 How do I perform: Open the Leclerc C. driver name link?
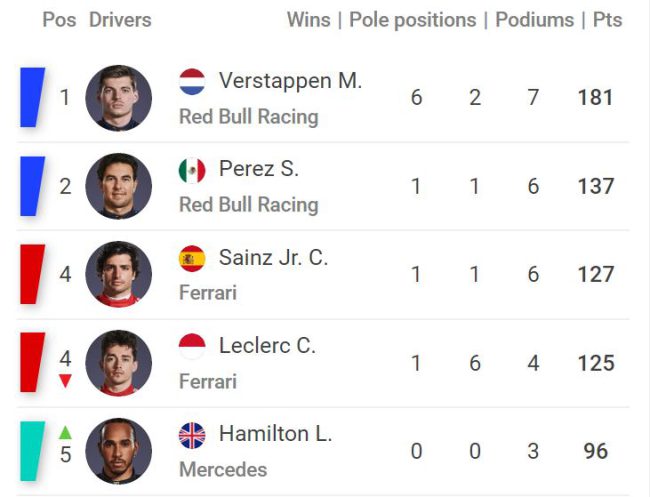pyautogui.click(x=267, y=346)
